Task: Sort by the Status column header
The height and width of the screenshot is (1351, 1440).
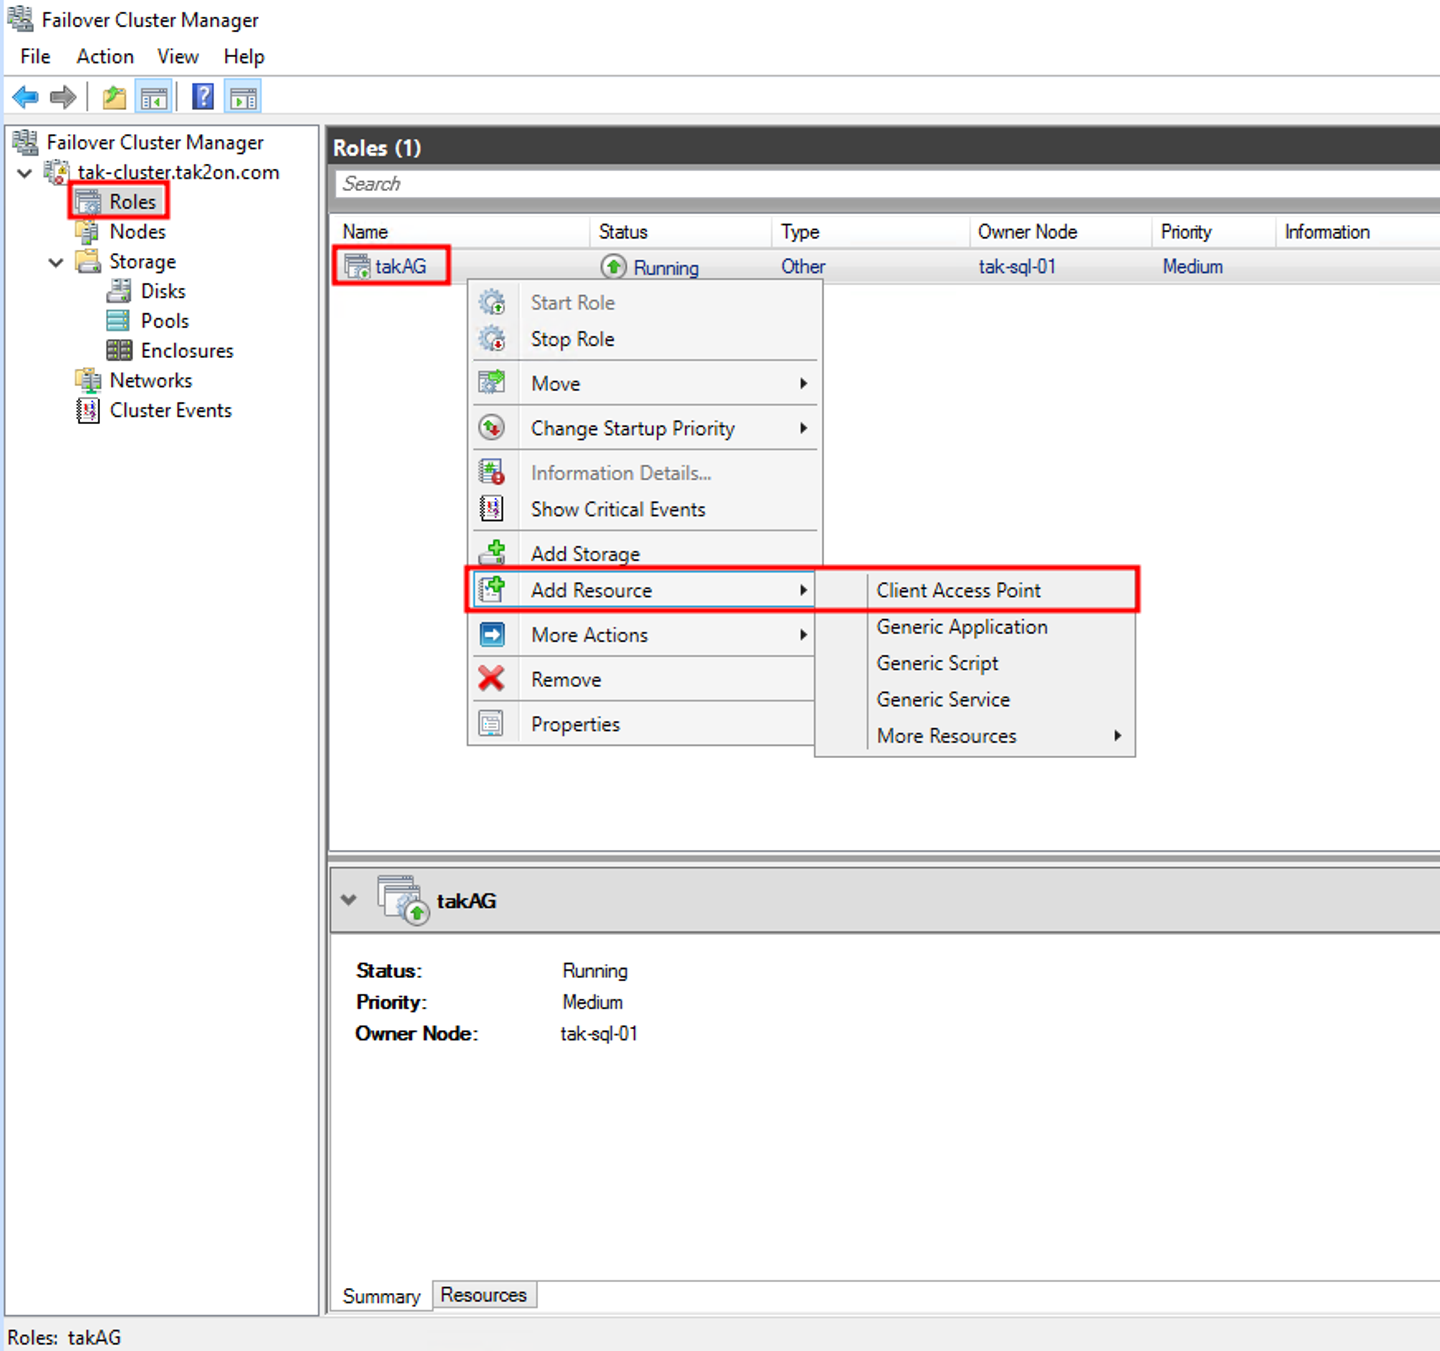Action: 681,232
